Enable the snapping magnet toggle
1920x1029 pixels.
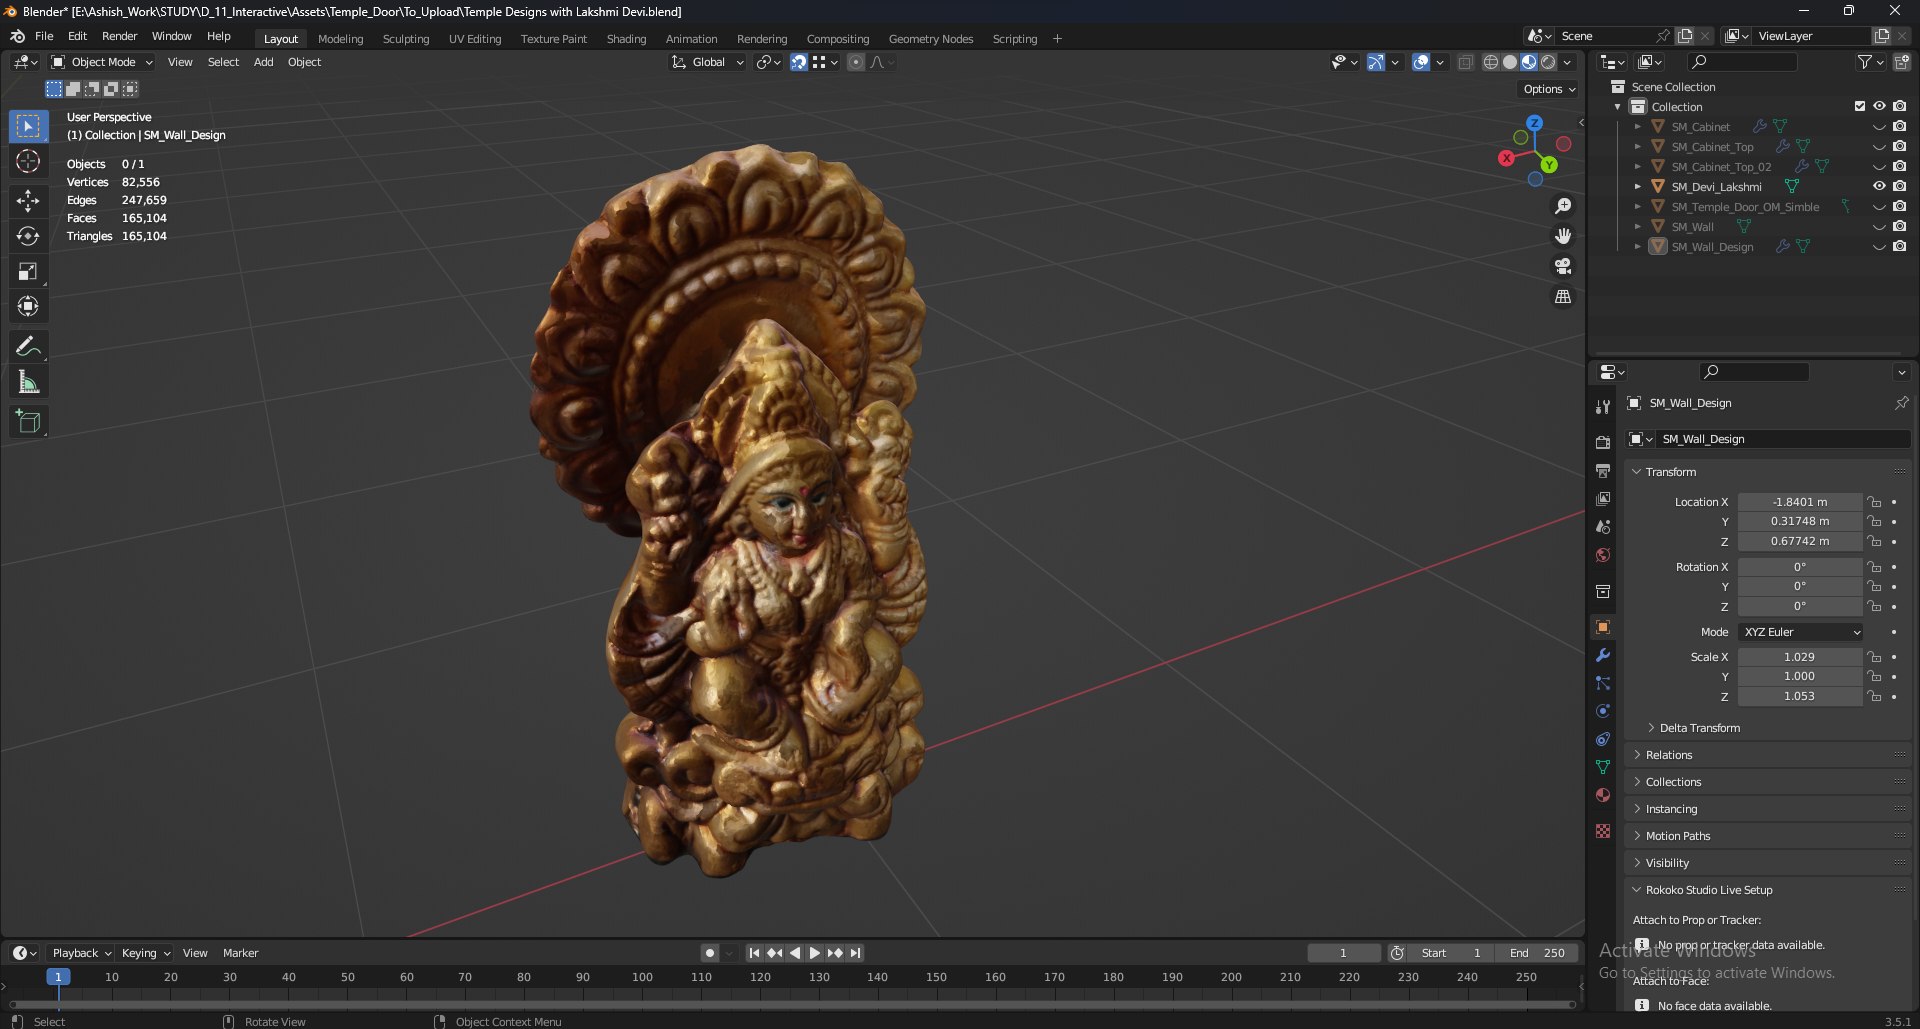tap(799, 62)
